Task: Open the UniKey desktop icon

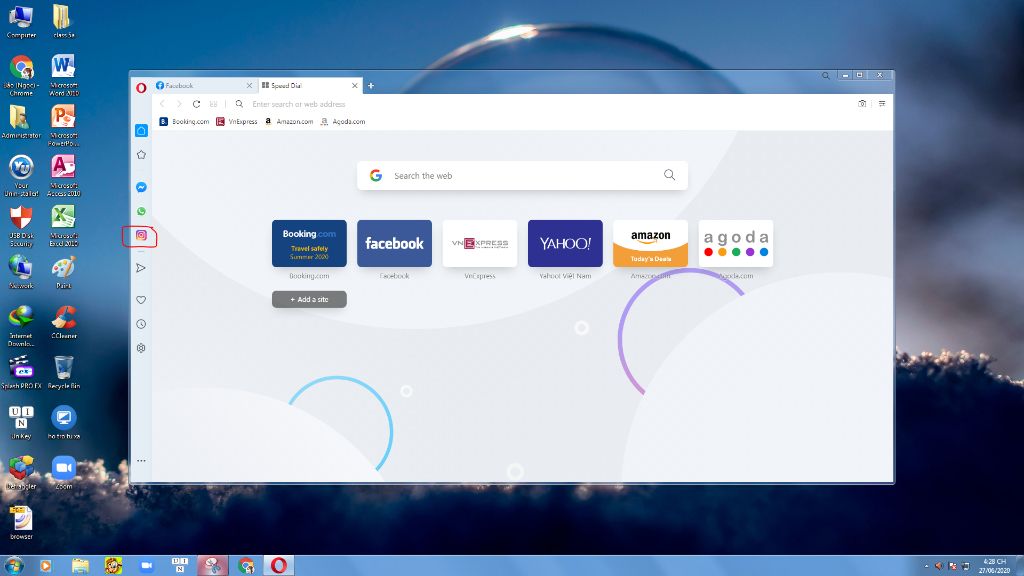Action: click(21, 422)
